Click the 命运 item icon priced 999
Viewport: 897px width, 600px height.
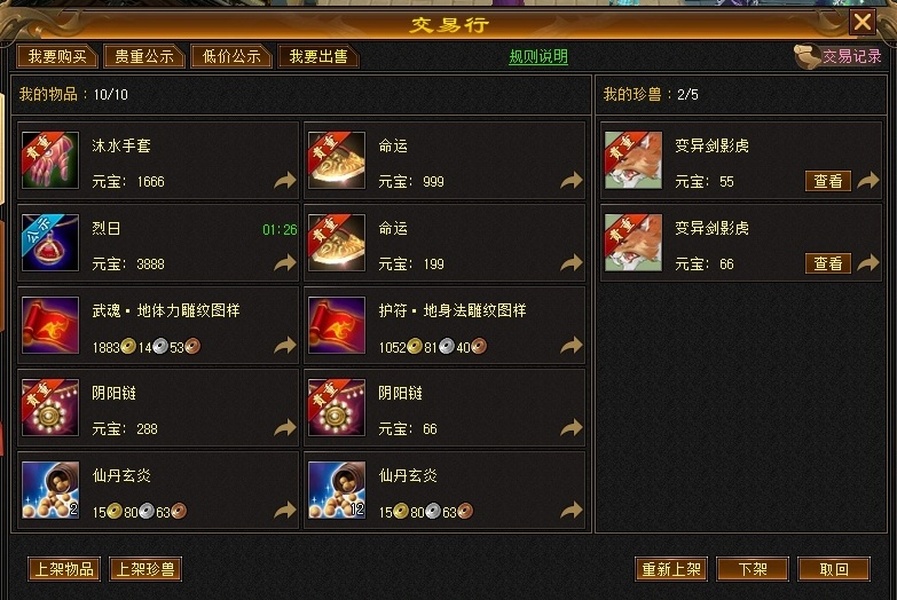click(336, 160)
